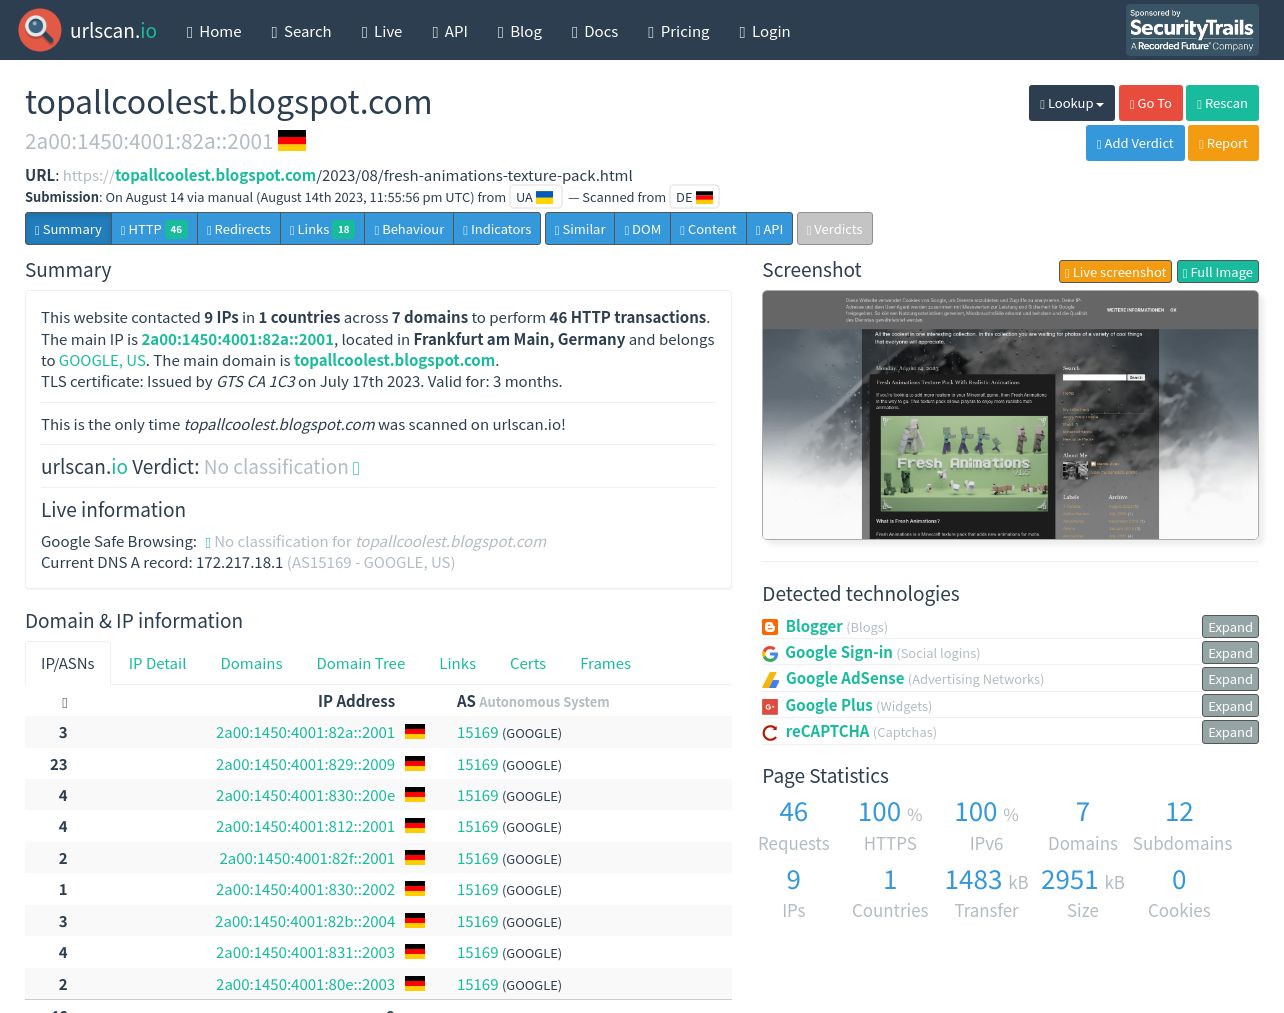Click the Google AdSense technology icon
The width and height of the screenshot is (1284, 1013).
pos(770,679)
